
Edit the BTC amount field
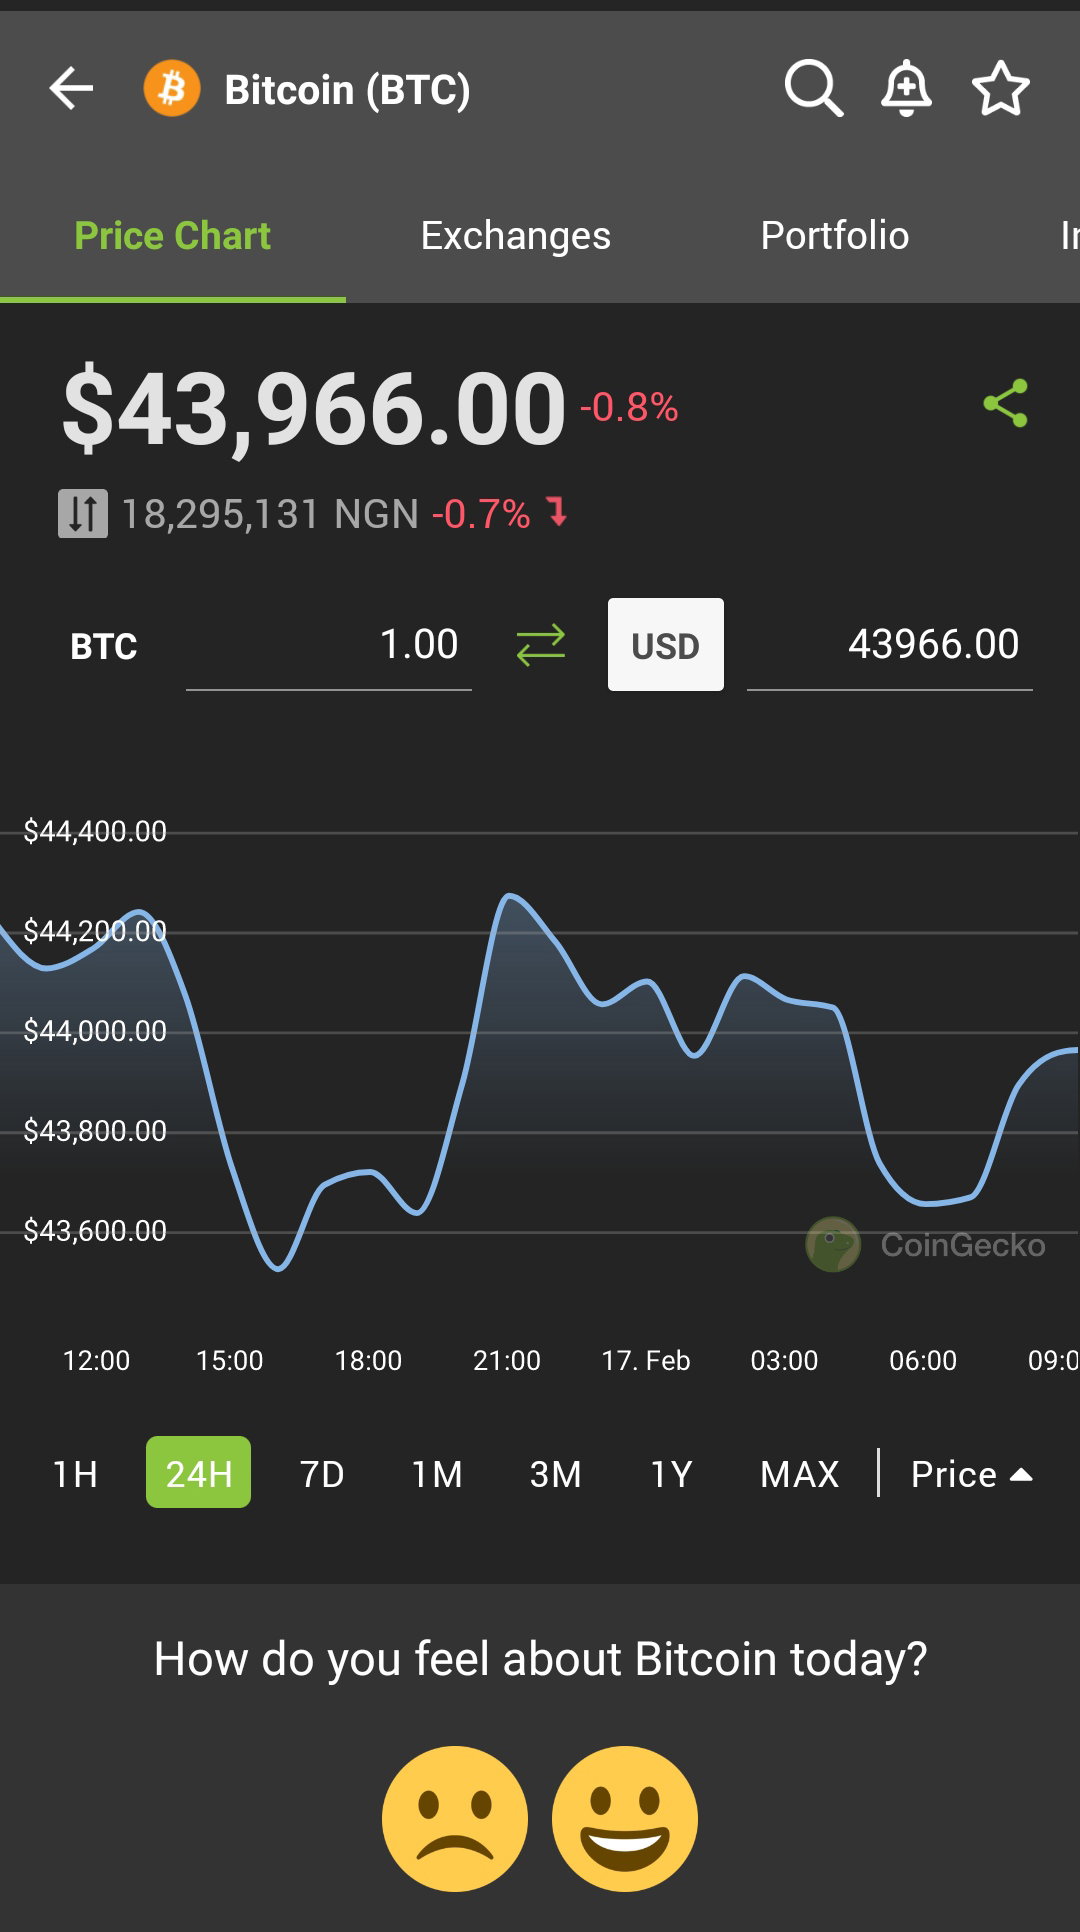(329, 645)
